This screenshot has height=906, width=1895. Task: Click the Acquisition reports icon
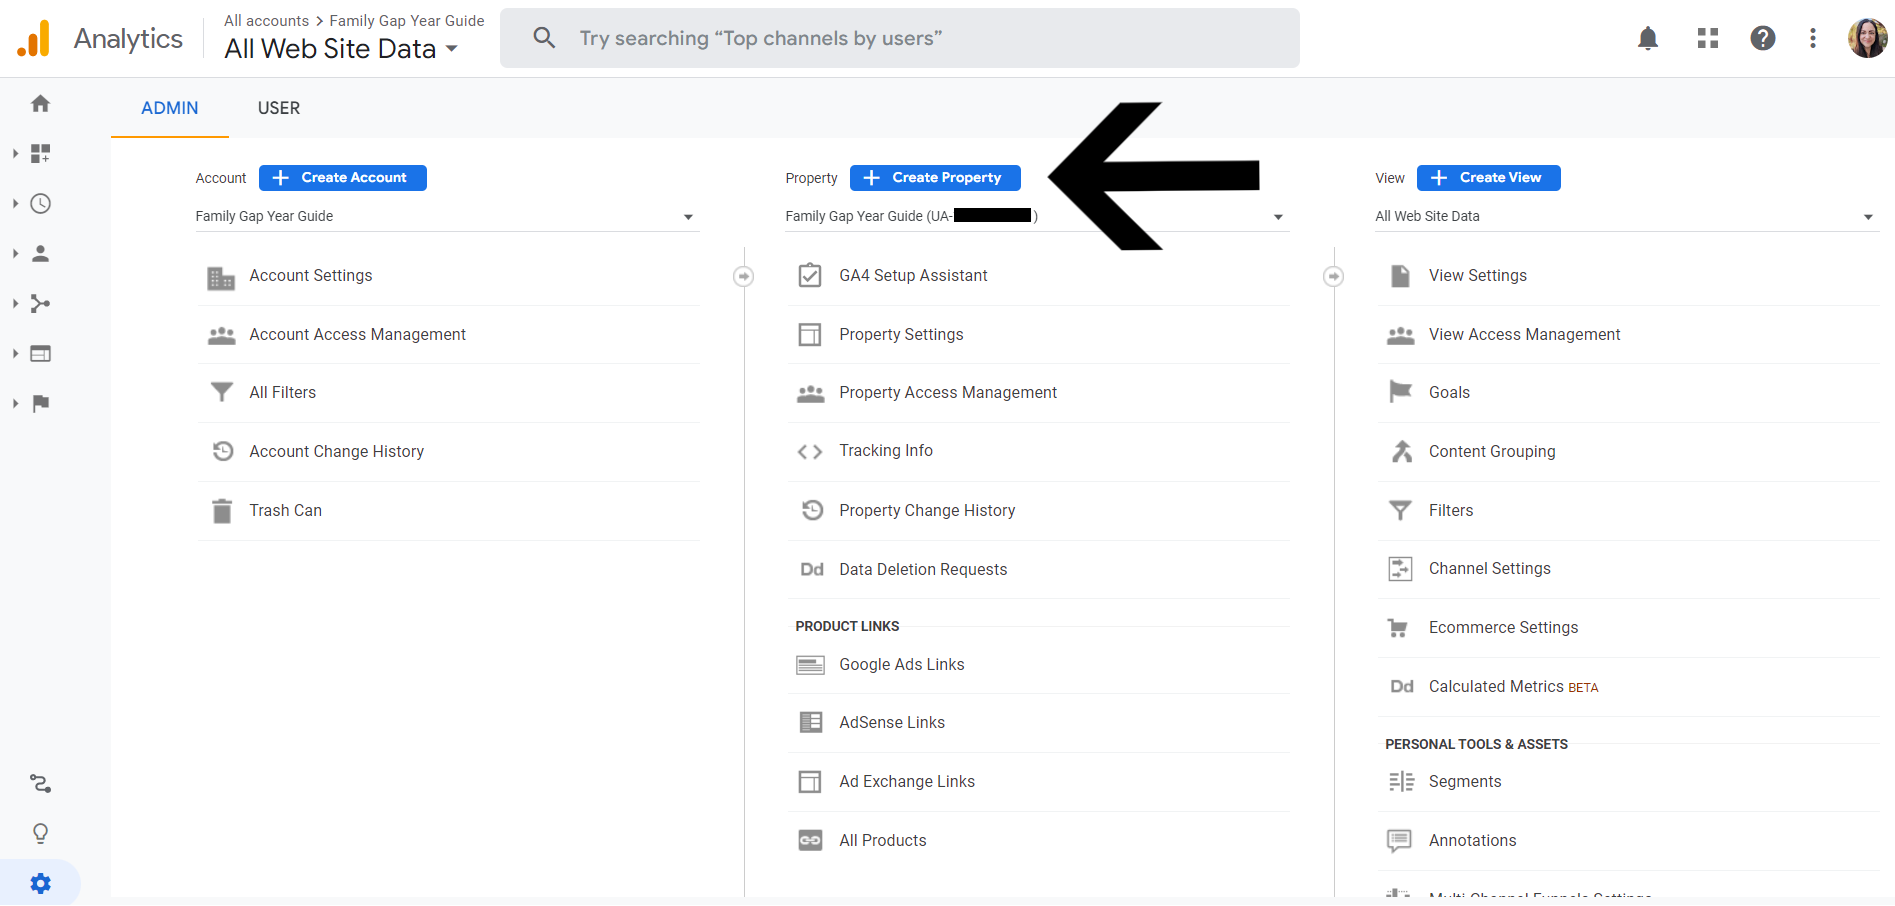click(x=40, y=303)
